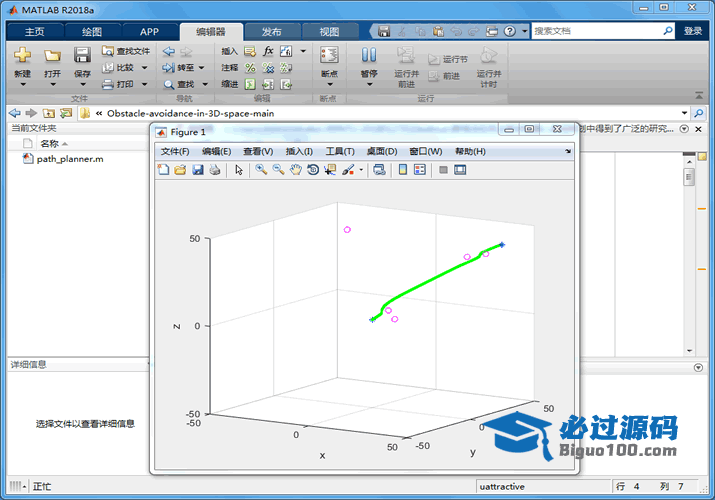
Task: Toggle the Edit Plot arrow tool
Action: (x=239, y=170)
